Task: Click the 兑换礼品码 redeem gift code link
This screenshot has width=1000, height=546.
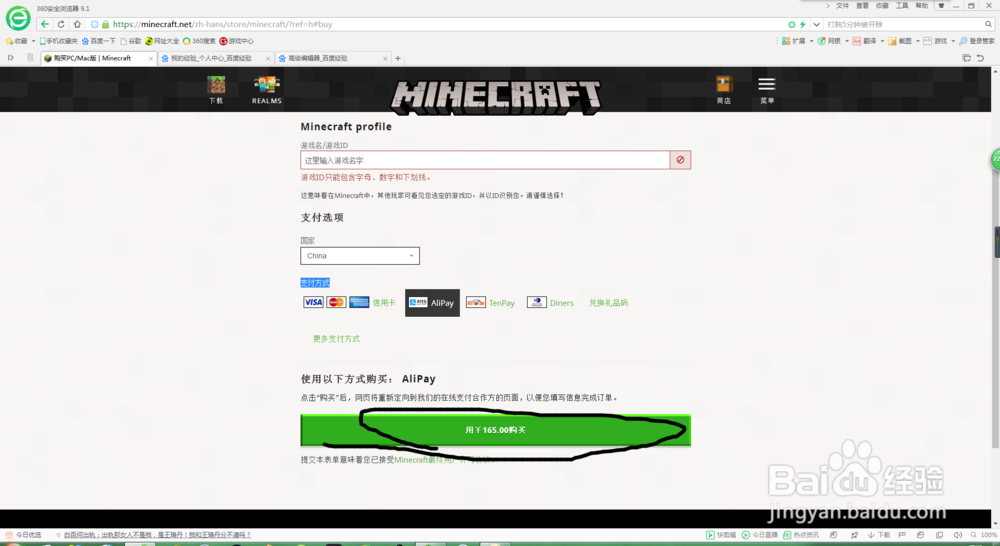Action: tap(608, 303)
